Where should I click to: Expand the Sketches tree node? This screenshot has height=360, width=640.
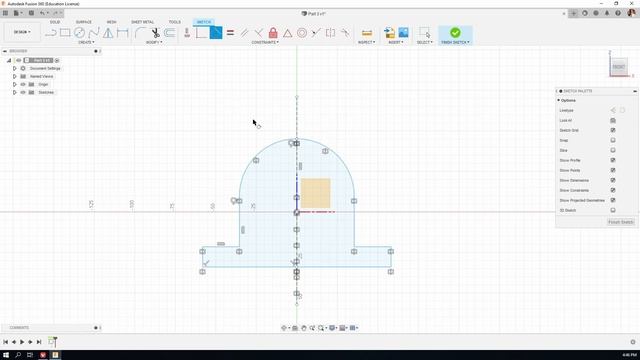pyautogui.click(x=15, y=93)
